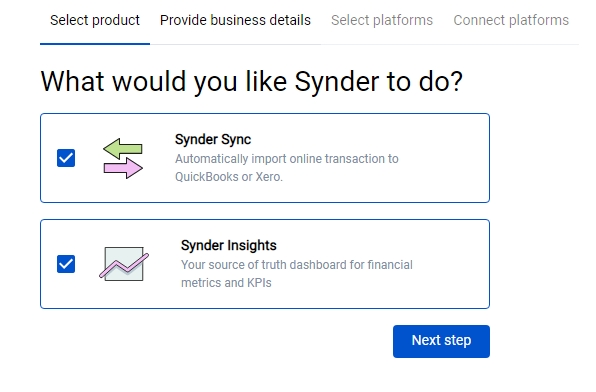Click the 'Your source of truth dashboard' description

tap(296, 265)
